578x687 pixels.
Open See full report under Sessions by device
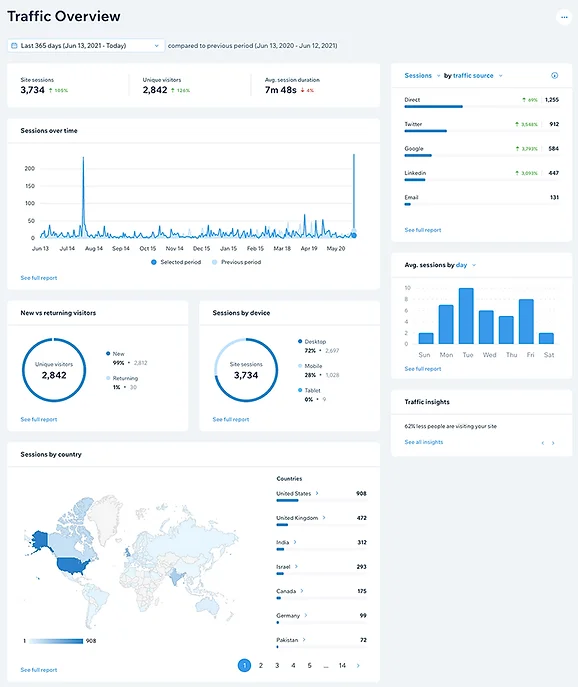(230, 419)
